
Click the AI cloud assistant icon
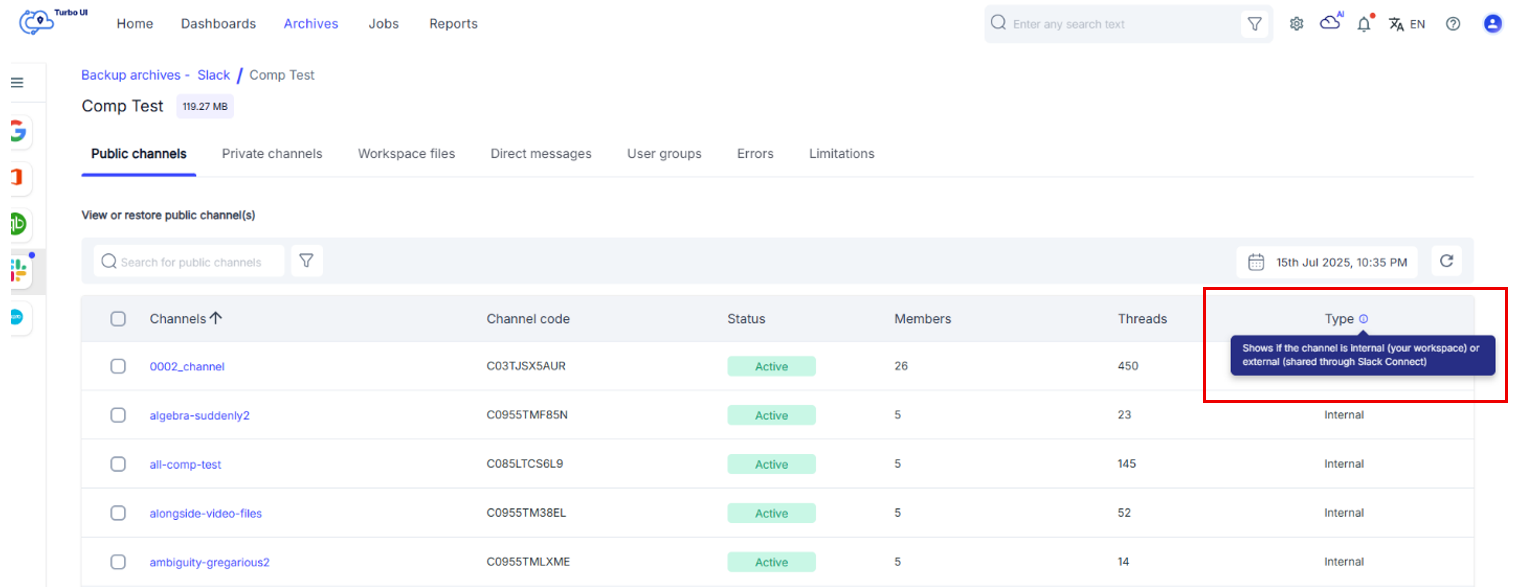coord(1330,23)
